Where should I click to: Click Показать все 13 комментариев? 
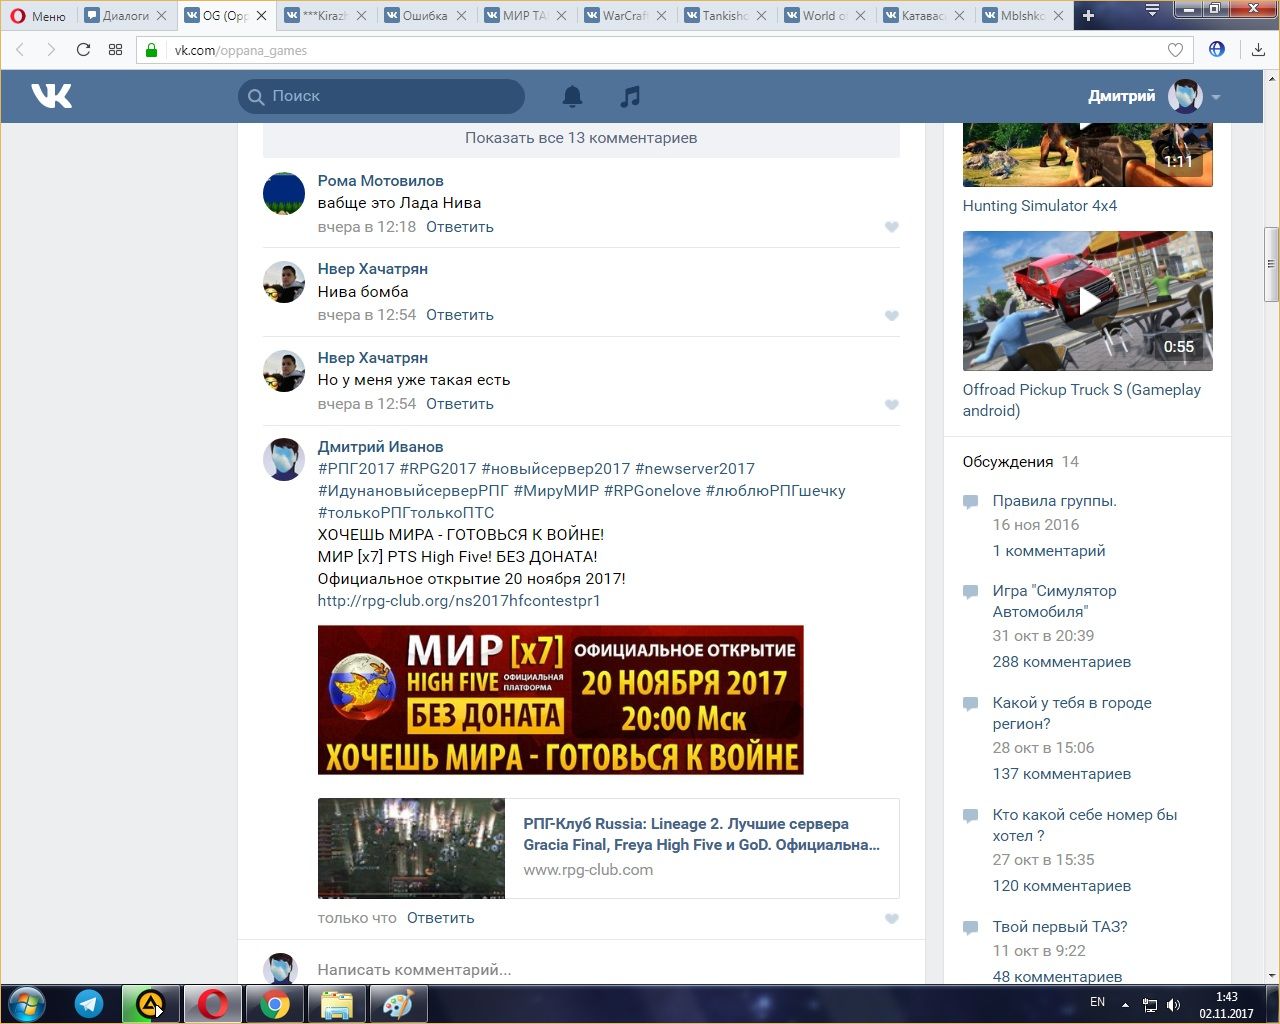(x=581, y=138)
